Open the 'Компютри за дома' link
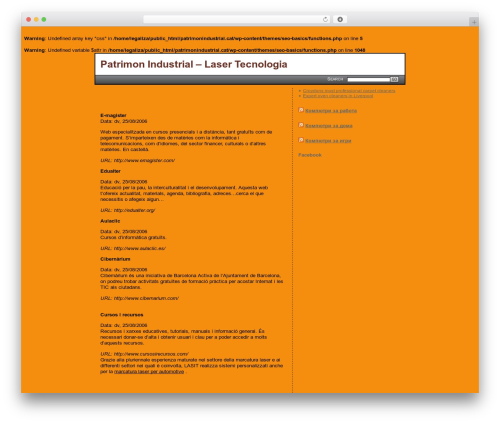 coord(329,126)
